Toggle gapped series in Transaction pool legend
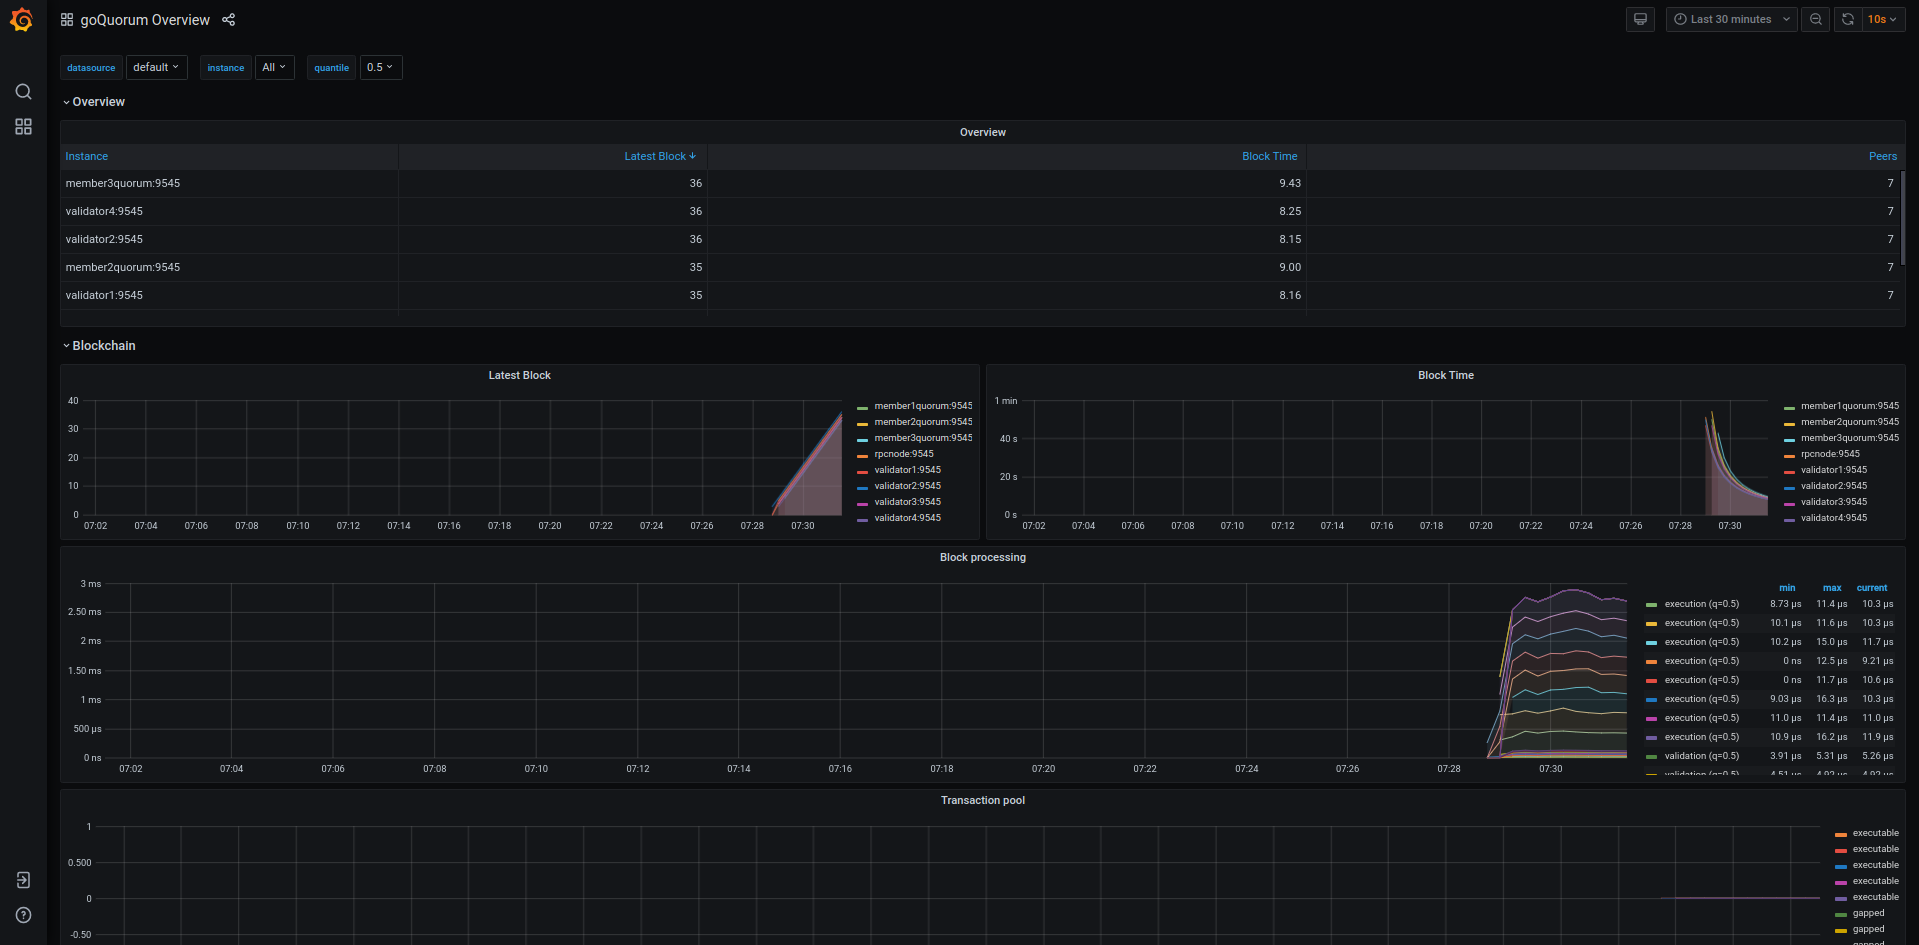 point(1868,913)
